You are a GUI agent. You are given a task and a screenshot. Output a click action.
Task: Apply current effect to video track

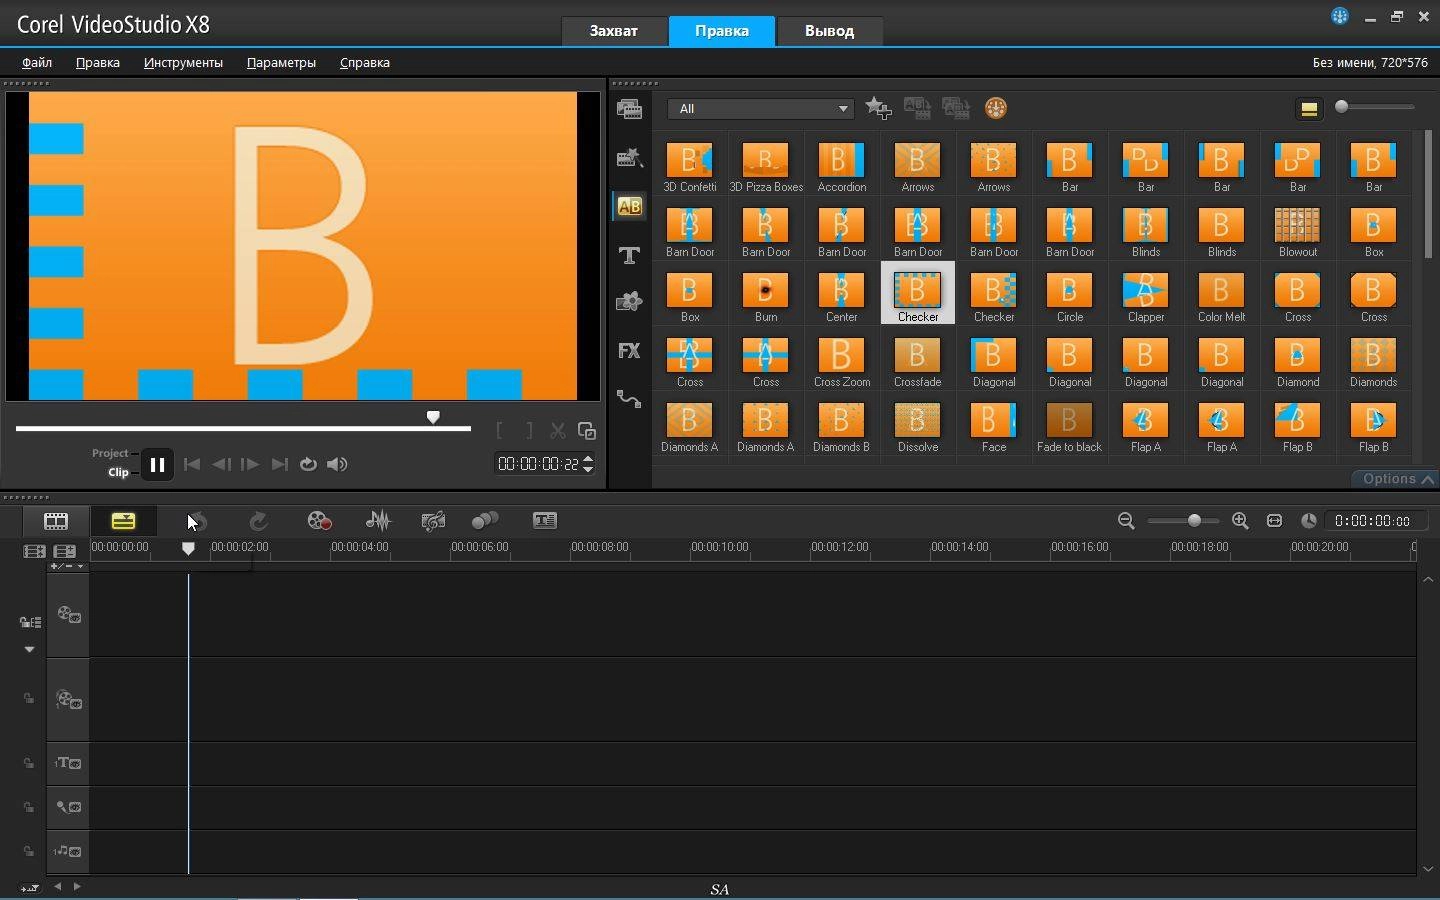(917, 108)
